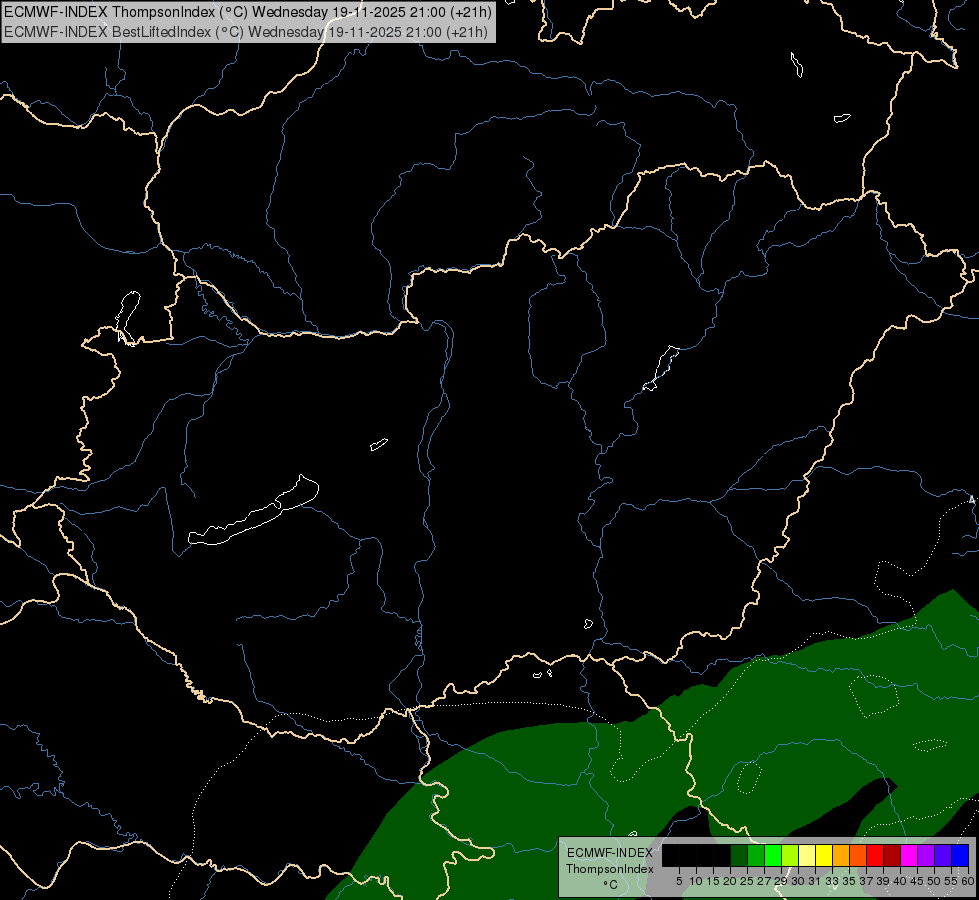Click the legend scale value 25

[x=747, y=881]
